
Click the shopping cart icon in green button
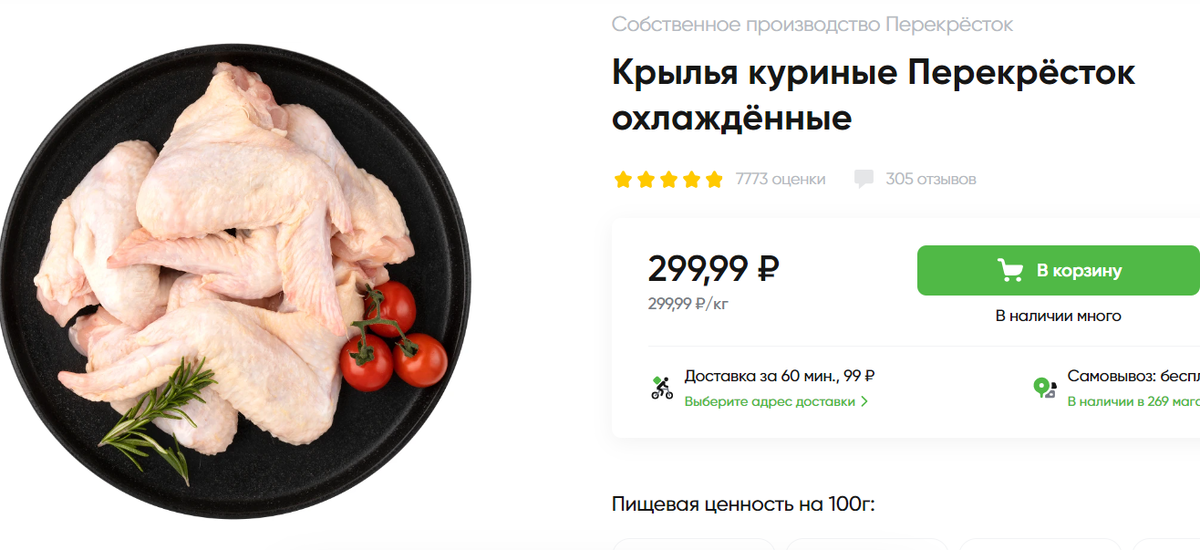[x=1010, y=270]
